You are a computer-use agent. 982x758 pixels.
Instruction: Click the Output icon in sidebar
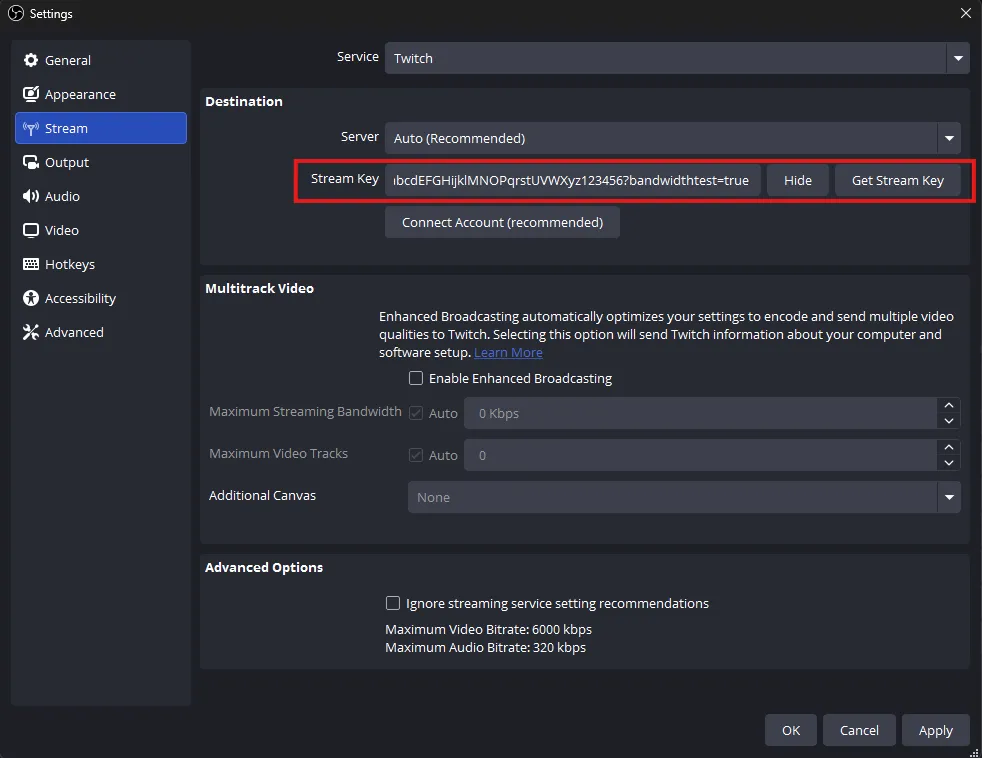tap(31, 163)
